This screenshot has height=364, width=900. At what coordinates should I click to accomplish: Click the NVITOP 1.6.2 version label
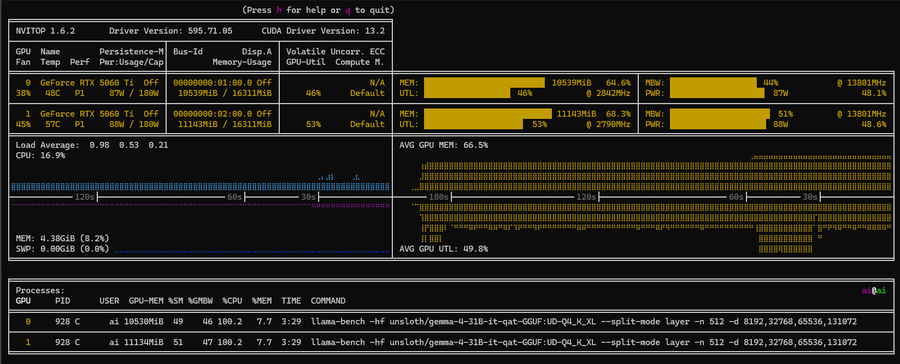click(46, 31)
